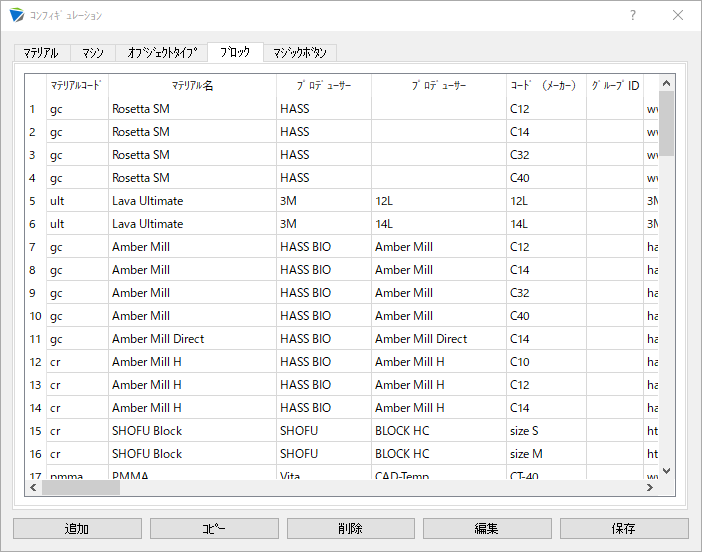The image size is (702, 552).
Task: Click HASS producer cell in row 2
Action: (x=324, y=132)
